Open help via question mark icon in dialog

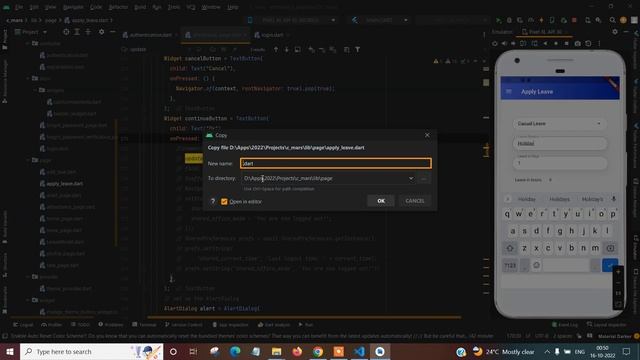[213, 201]
